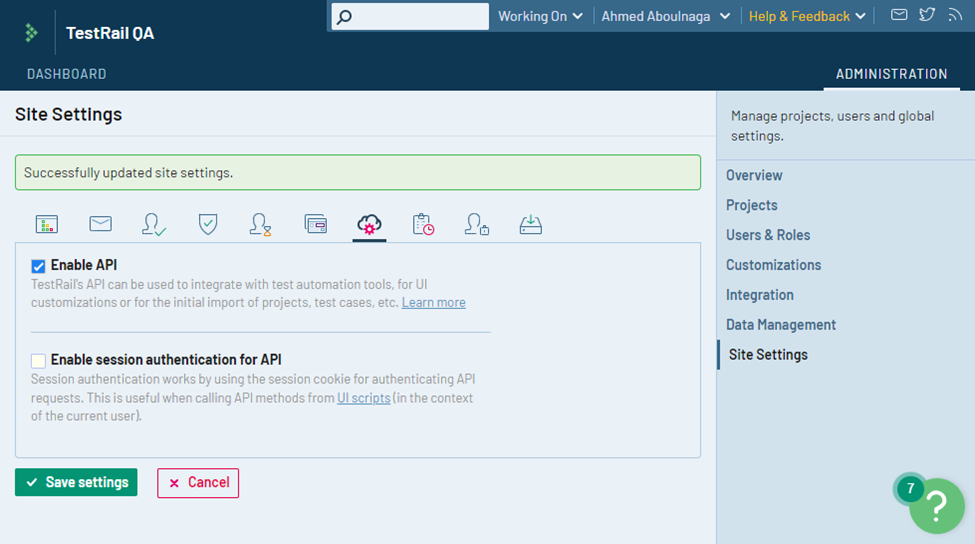Open the user with hourglass tab icon
This screenshot has height=544, width=975.
pos(261,224)
